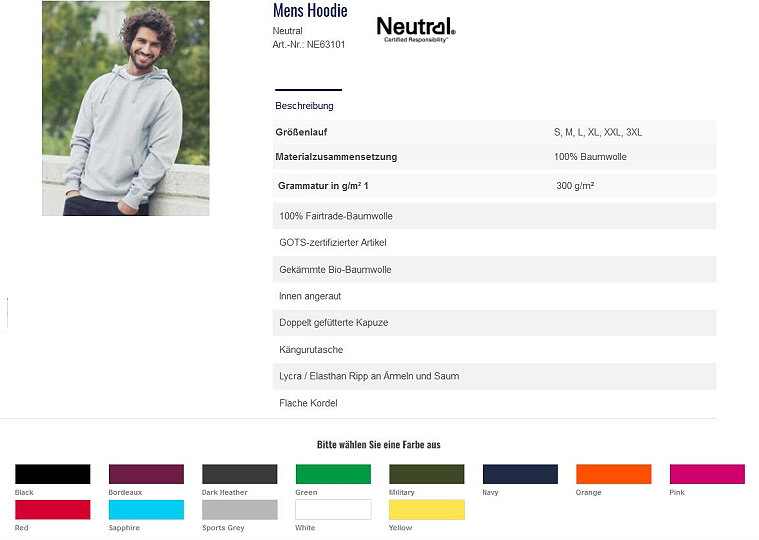Click the Black color name label
The image size is (759, 540).
[24, 492]
